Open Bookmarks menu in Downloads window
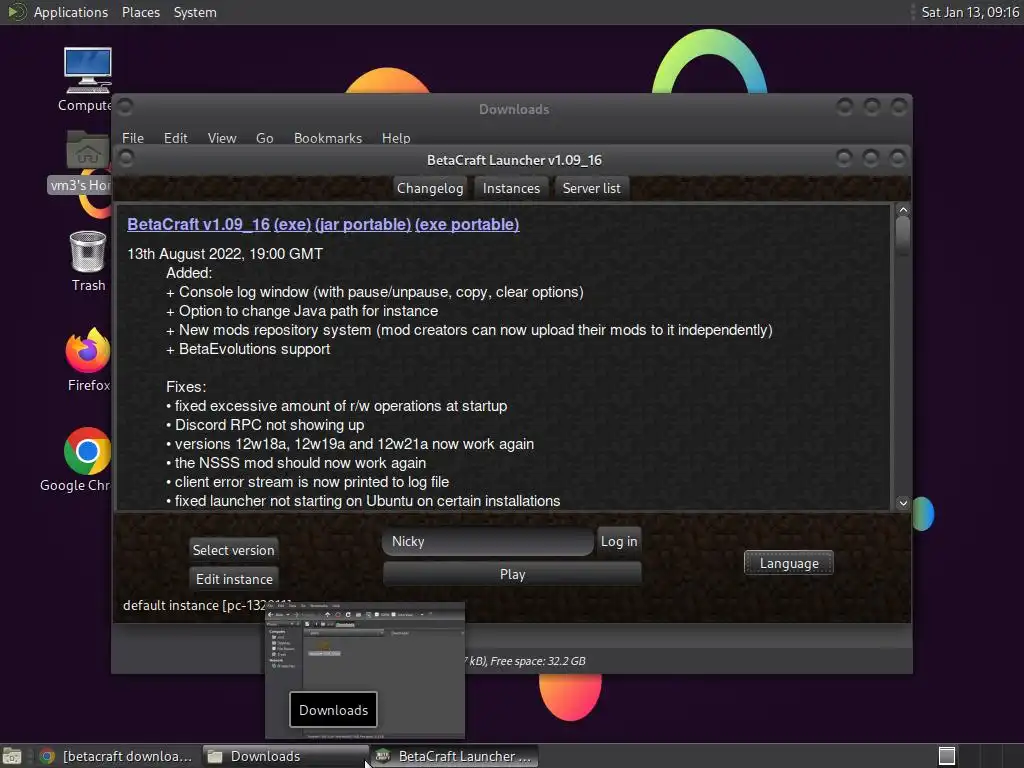Screen dimensions: 1024x768 click(x=327, y=138)
